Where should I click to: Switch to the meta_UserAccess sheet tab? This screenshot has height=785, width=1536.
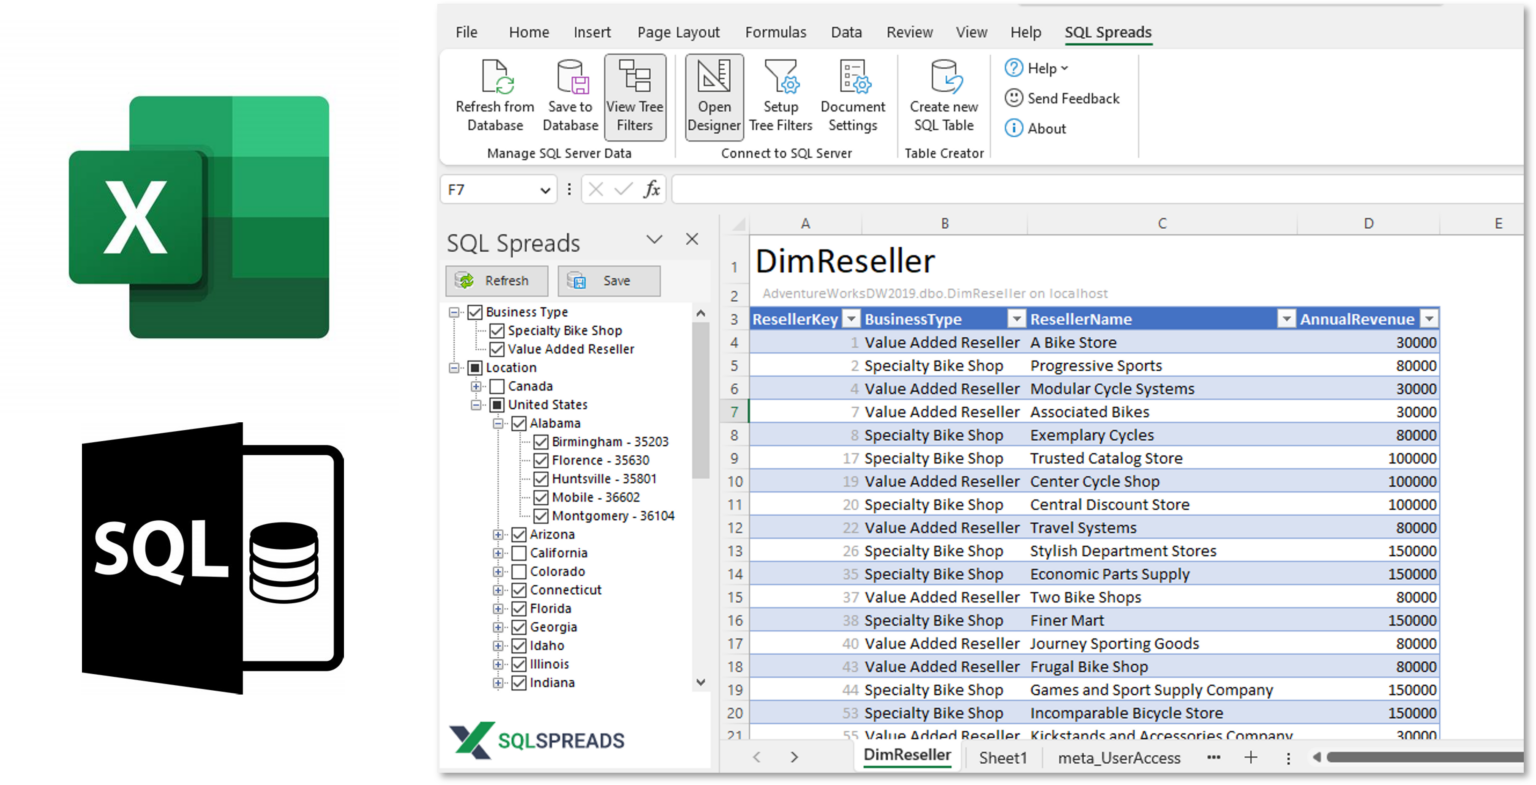coord(1119,758)
